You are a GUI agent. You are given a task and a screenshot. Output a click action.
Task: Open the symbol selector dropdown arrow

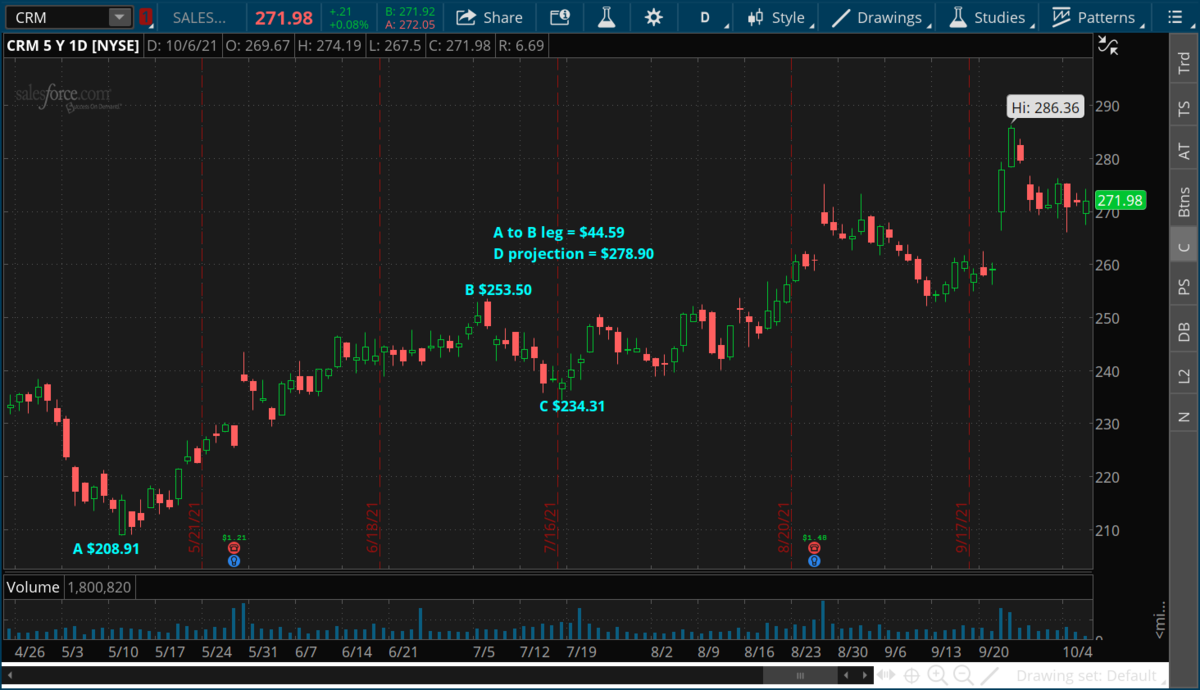[120, 17]
